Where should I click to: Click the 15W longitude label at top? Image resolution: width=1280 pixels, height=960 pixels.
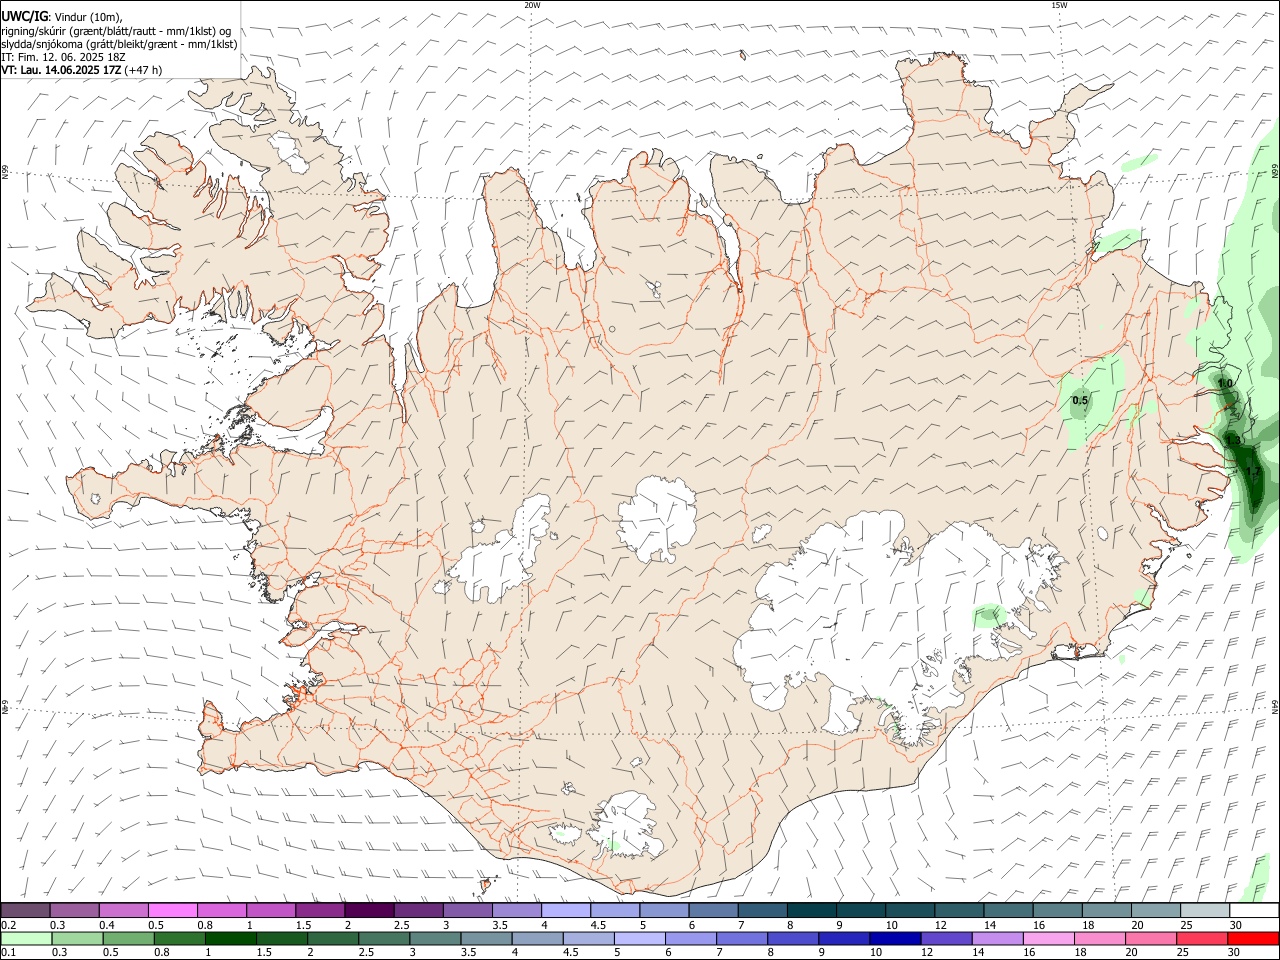[1059, 5]
